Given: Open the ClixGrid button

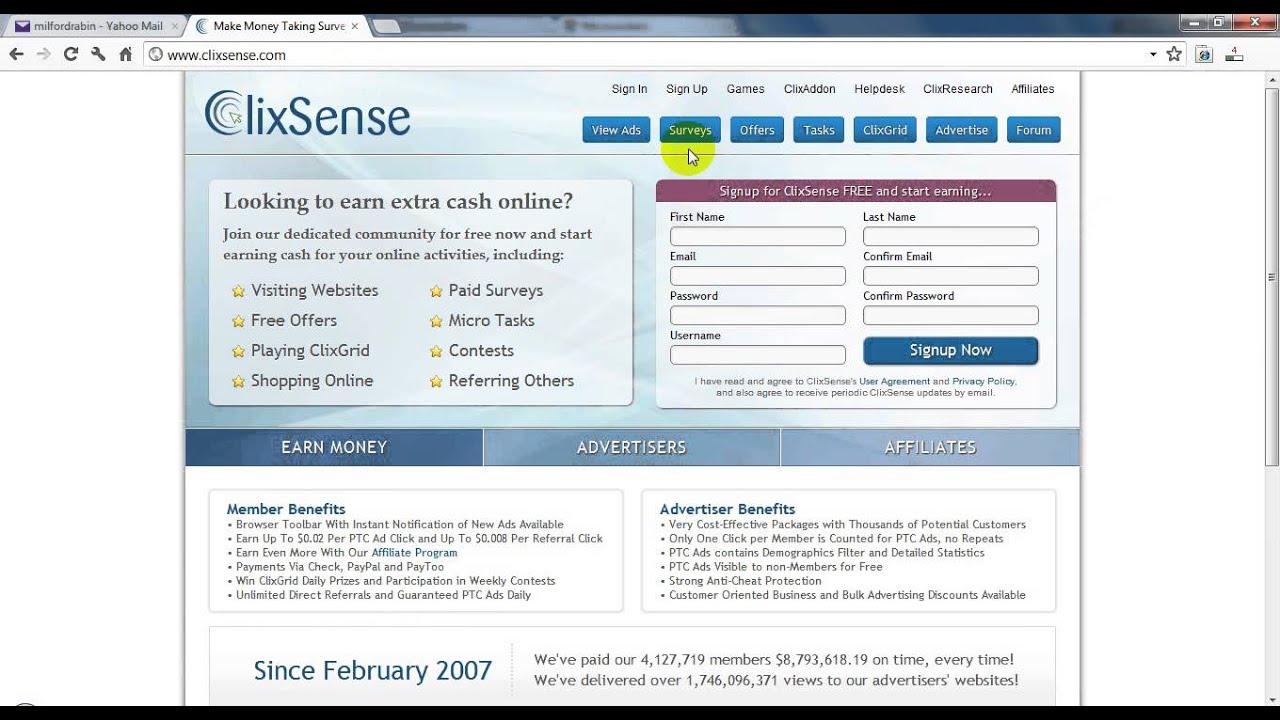Looking at the screenshot, I should (885, 130).
